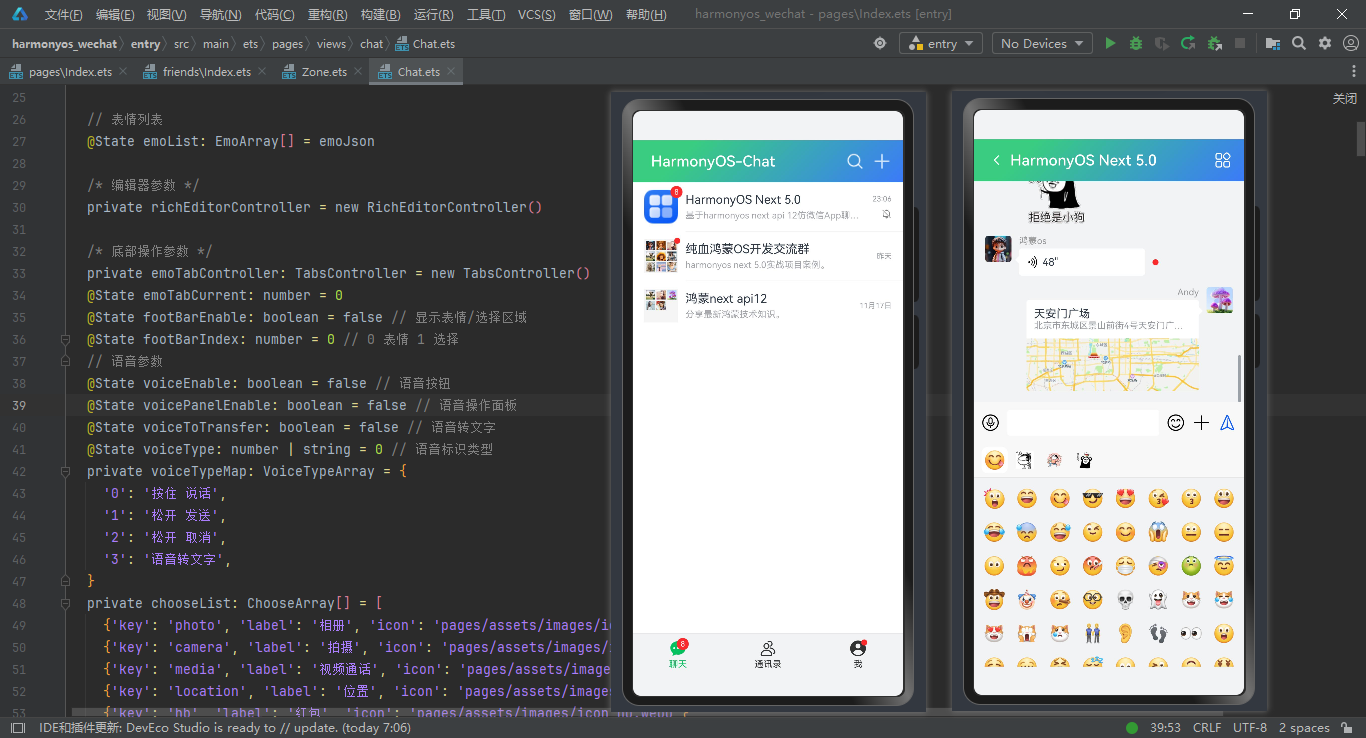Open the 运行(R) menu
This screenshot has width=1366, height=738.
[432, 14]
